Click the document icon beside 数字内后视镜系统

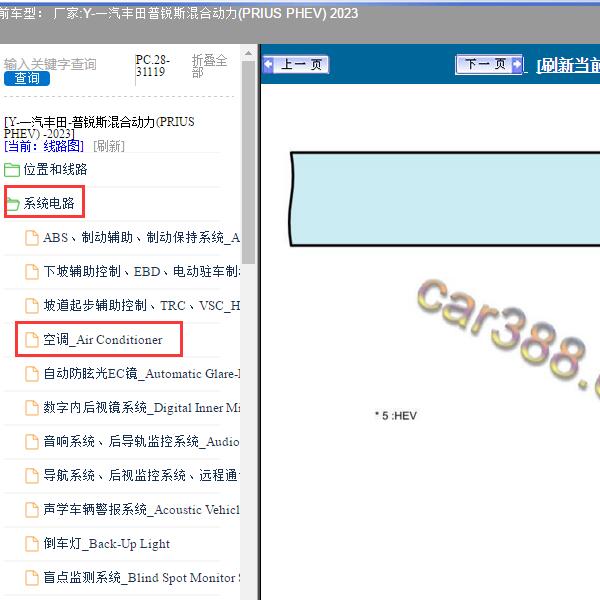pos(32,408)
